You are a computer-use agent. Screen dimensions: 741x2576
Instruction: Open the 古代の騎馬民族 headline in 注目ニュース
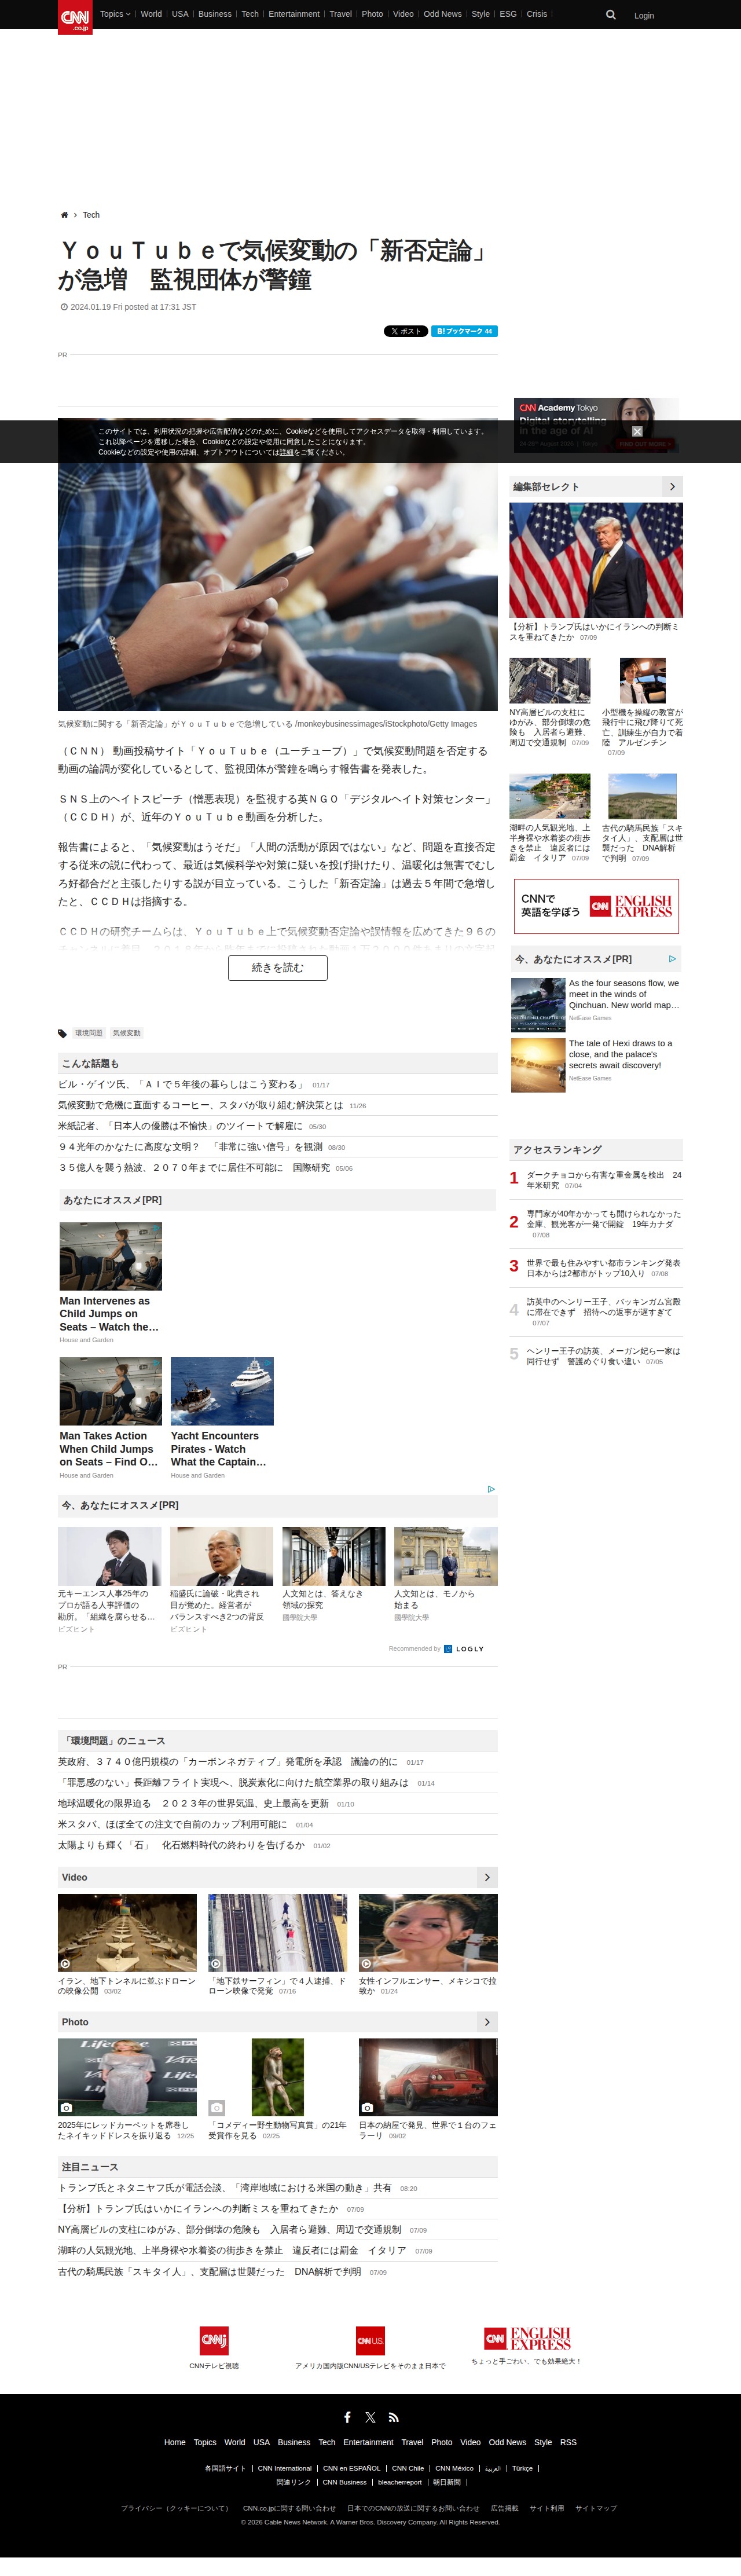(x=209, y=2272)
